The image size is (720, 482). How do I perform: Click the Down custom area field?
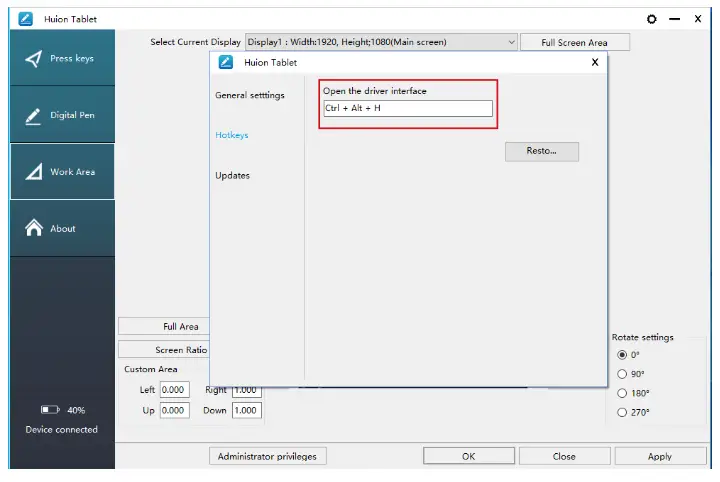pyautogui.click(x=247, y=410)
